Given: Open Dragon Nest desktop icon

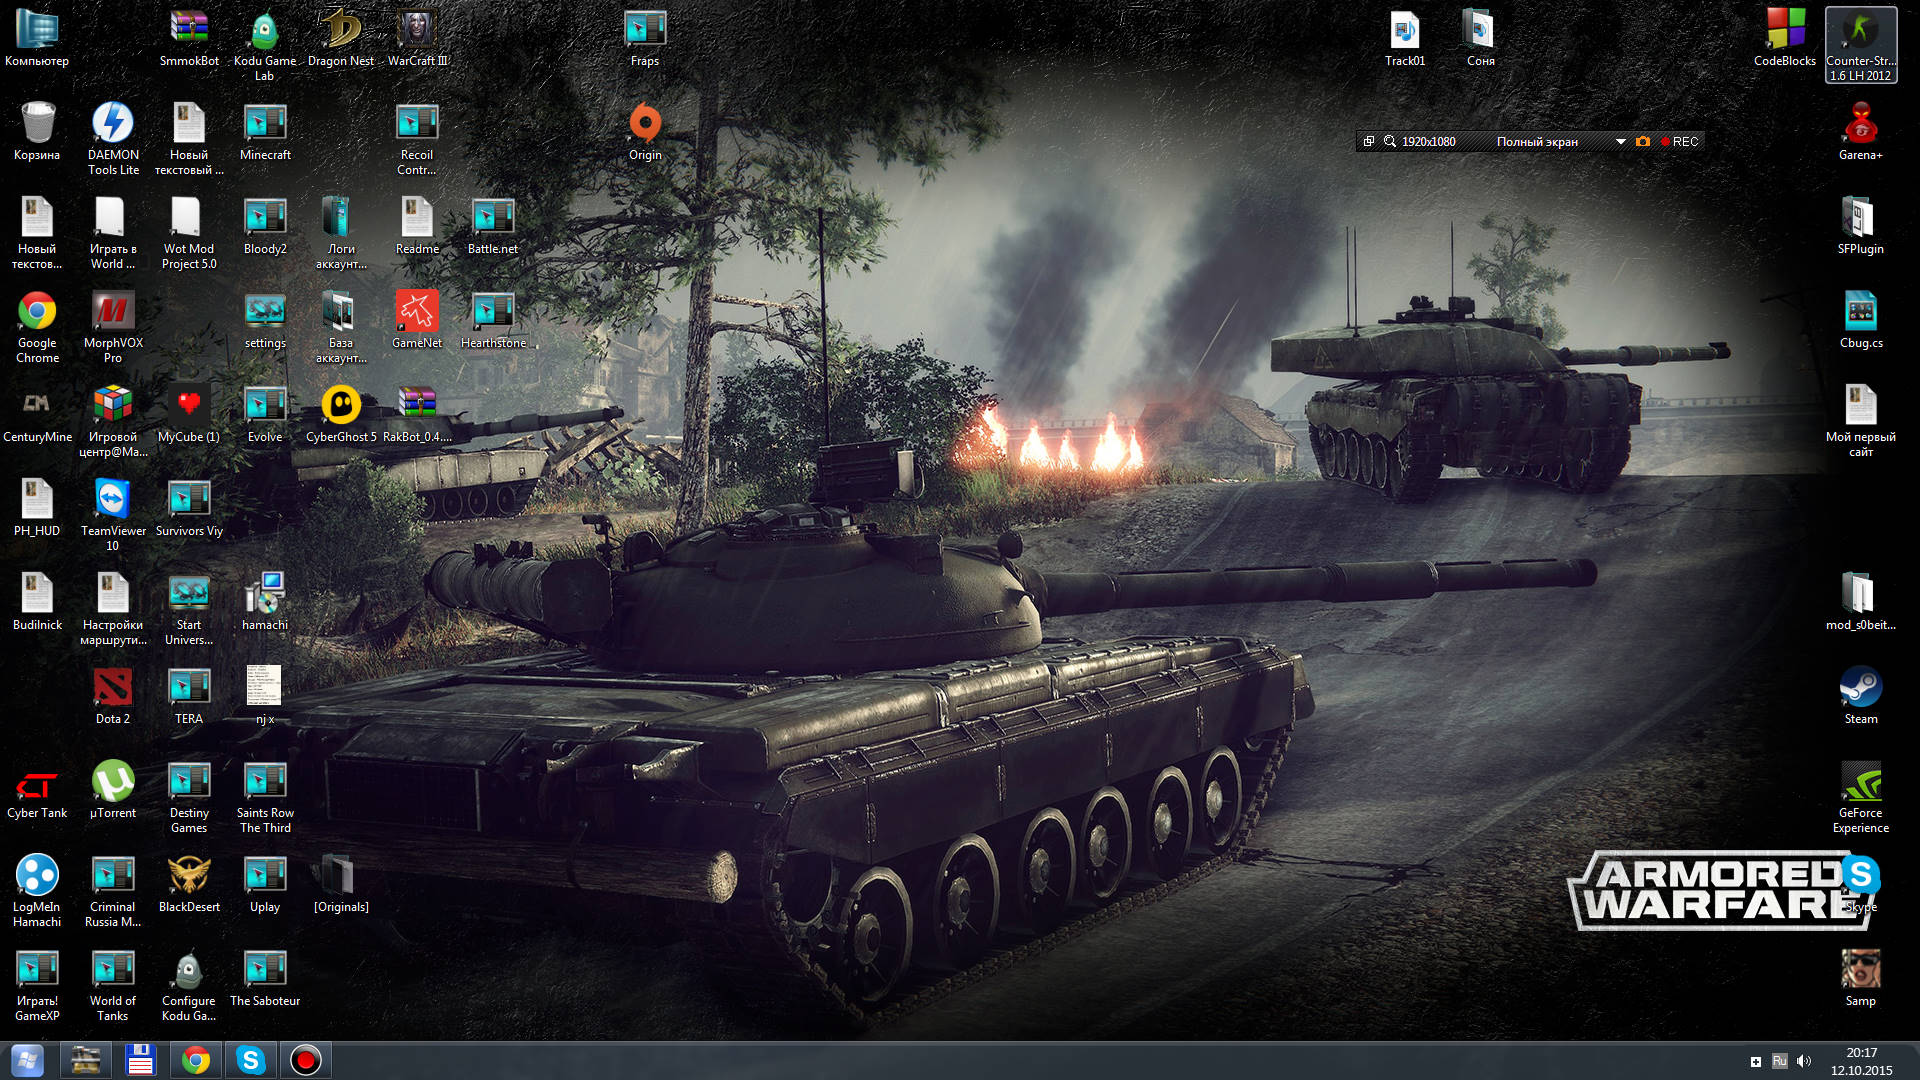Looking at the screenshot, I should coord(341,38).
